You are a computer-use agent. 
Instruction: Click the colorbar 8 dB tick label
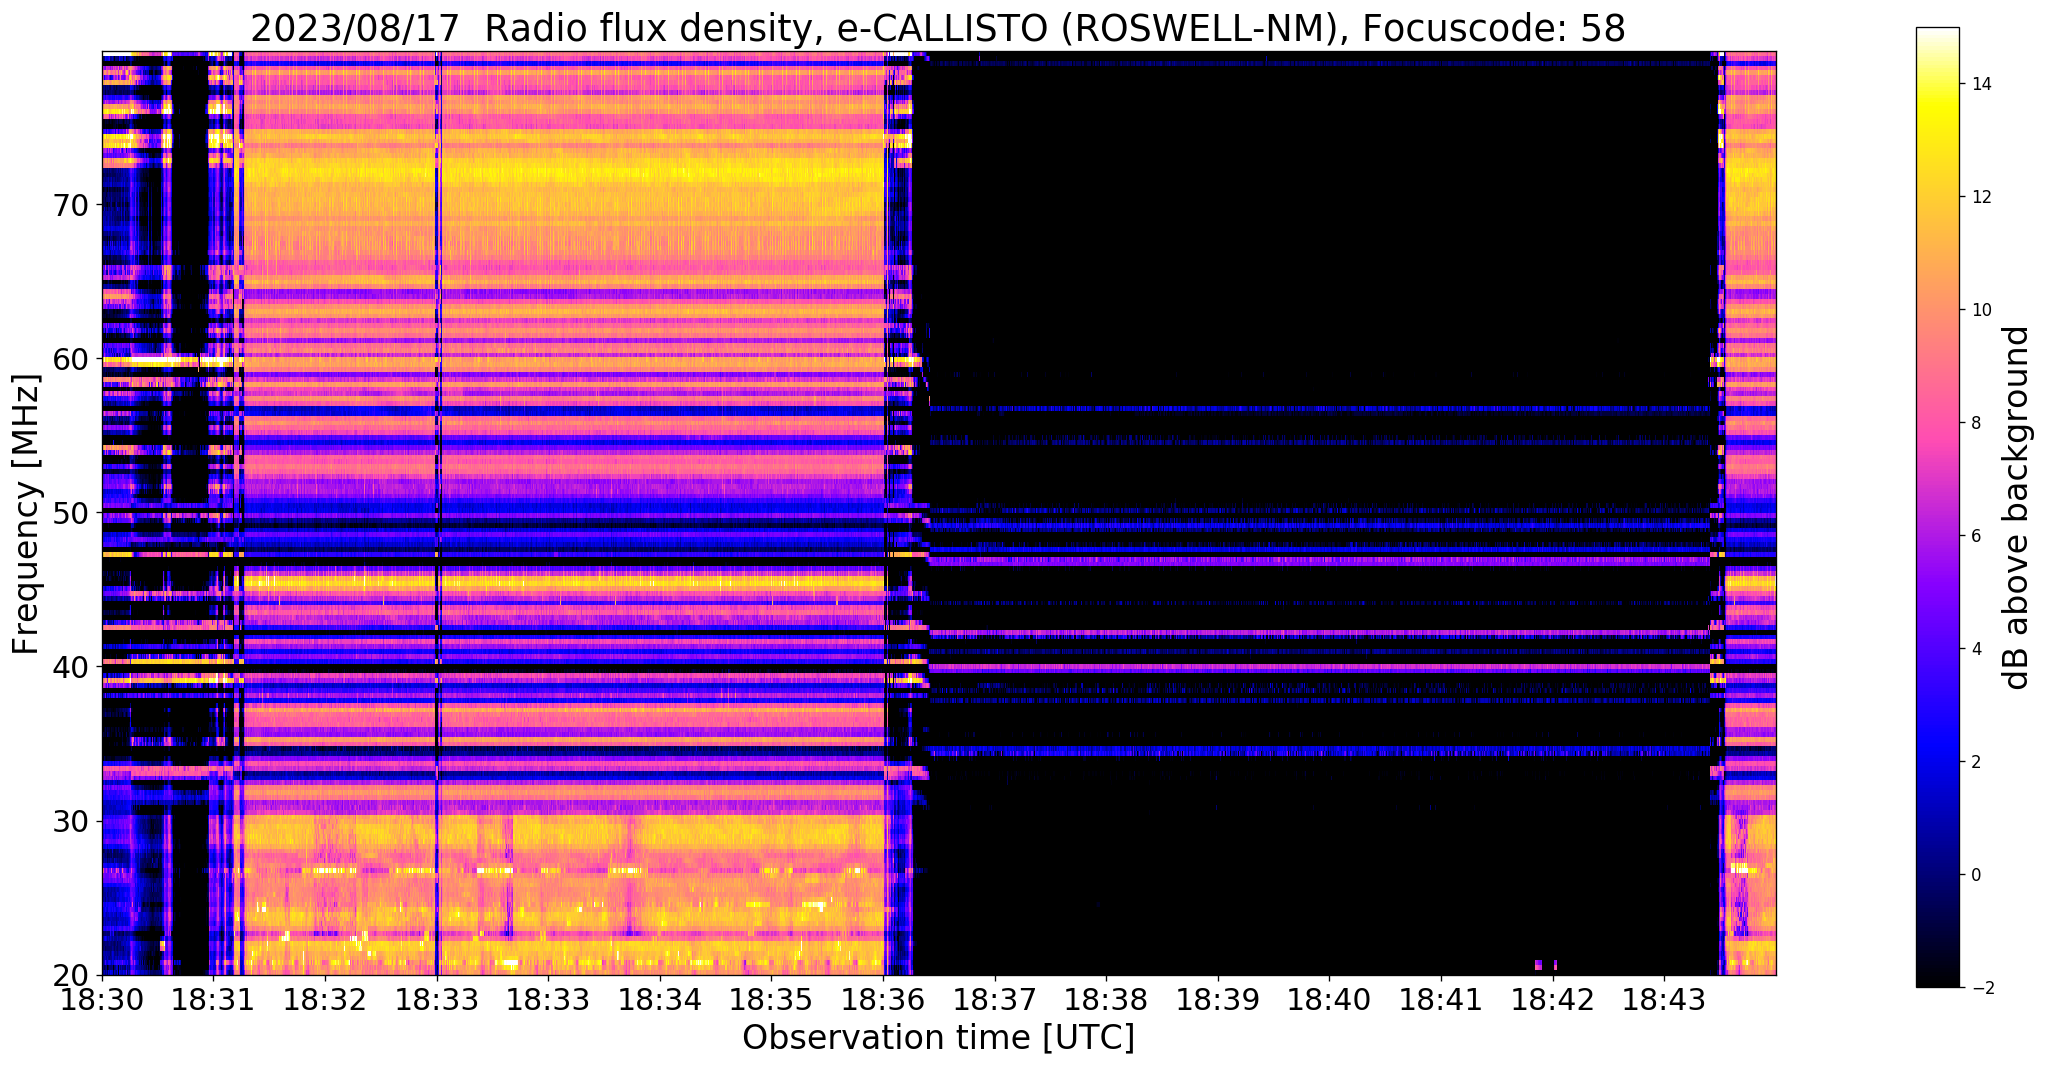pos(1976,423)
